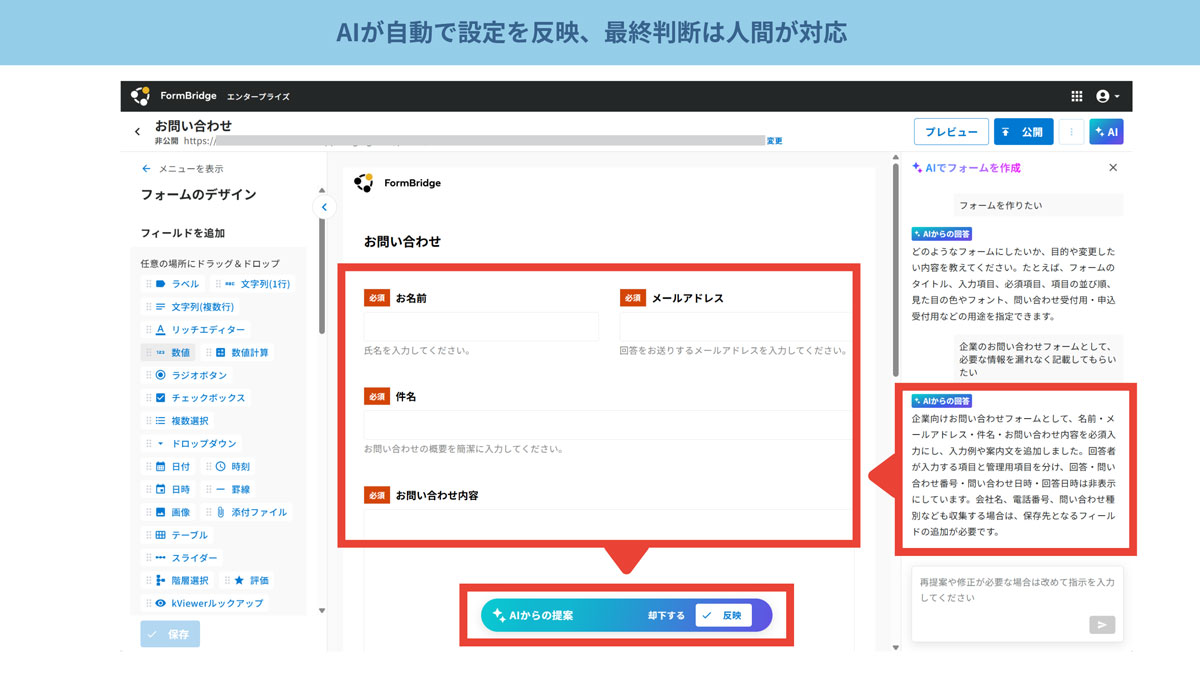Select the 画像 field type

[x=168, y=512]
